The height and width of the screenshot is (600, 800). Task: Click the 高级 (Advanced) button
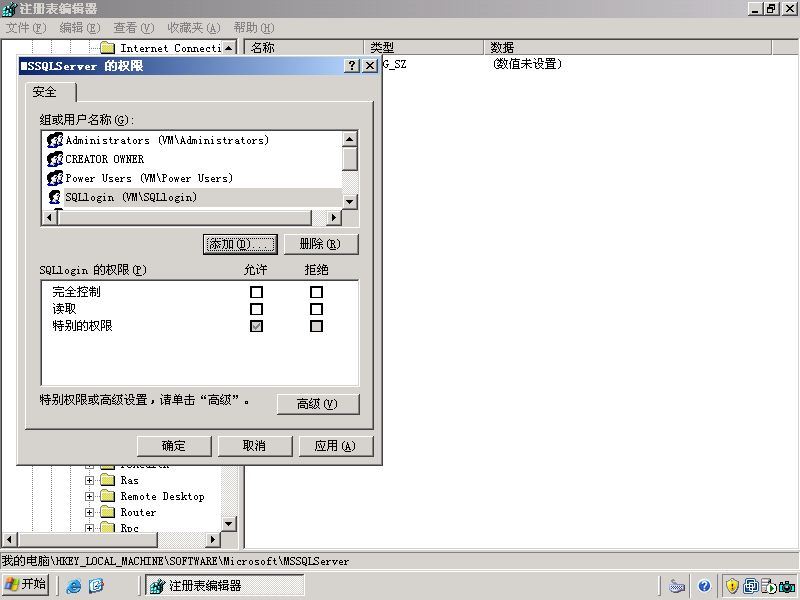317,404
